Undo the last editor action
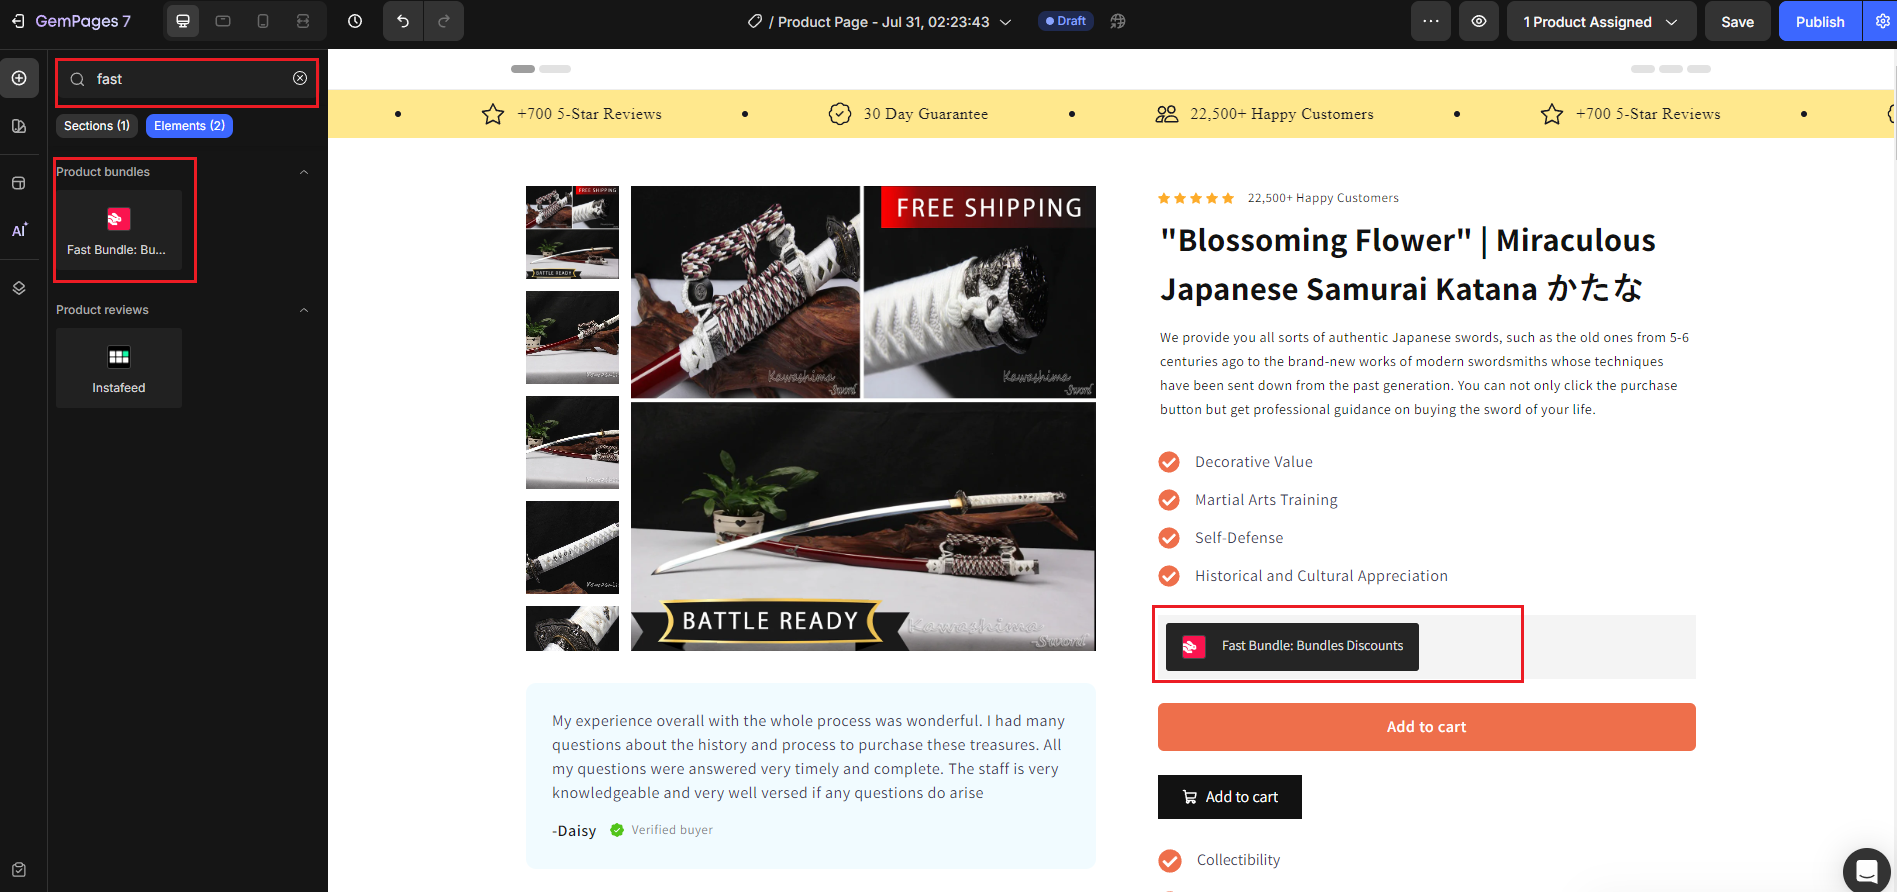Screen dimensions: 1897x892 pyautogui.click(x=403, y=21)
